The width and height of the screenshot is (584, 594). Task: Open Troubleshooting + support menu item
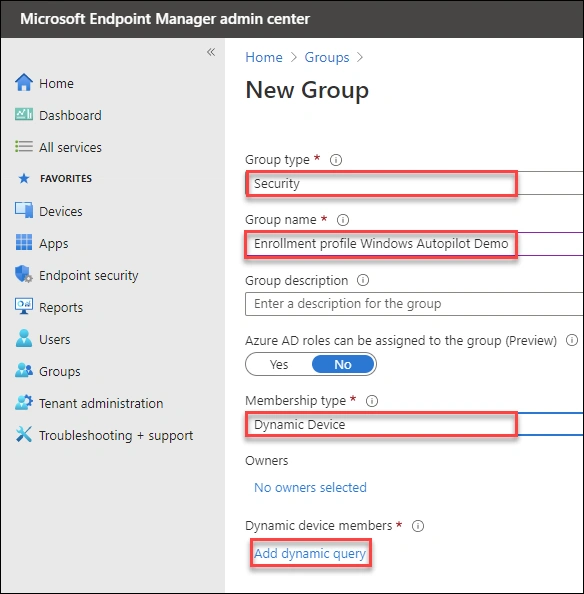pyautogui.click(x=116, y=435)
